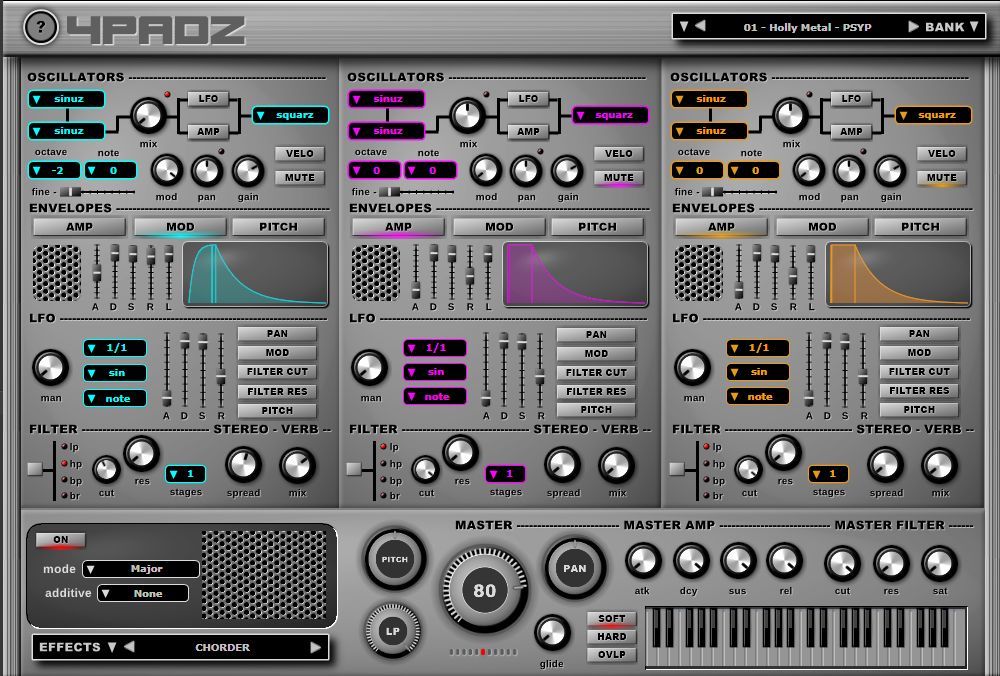Open chorder additive None dropdown

(x=143, y=593)
